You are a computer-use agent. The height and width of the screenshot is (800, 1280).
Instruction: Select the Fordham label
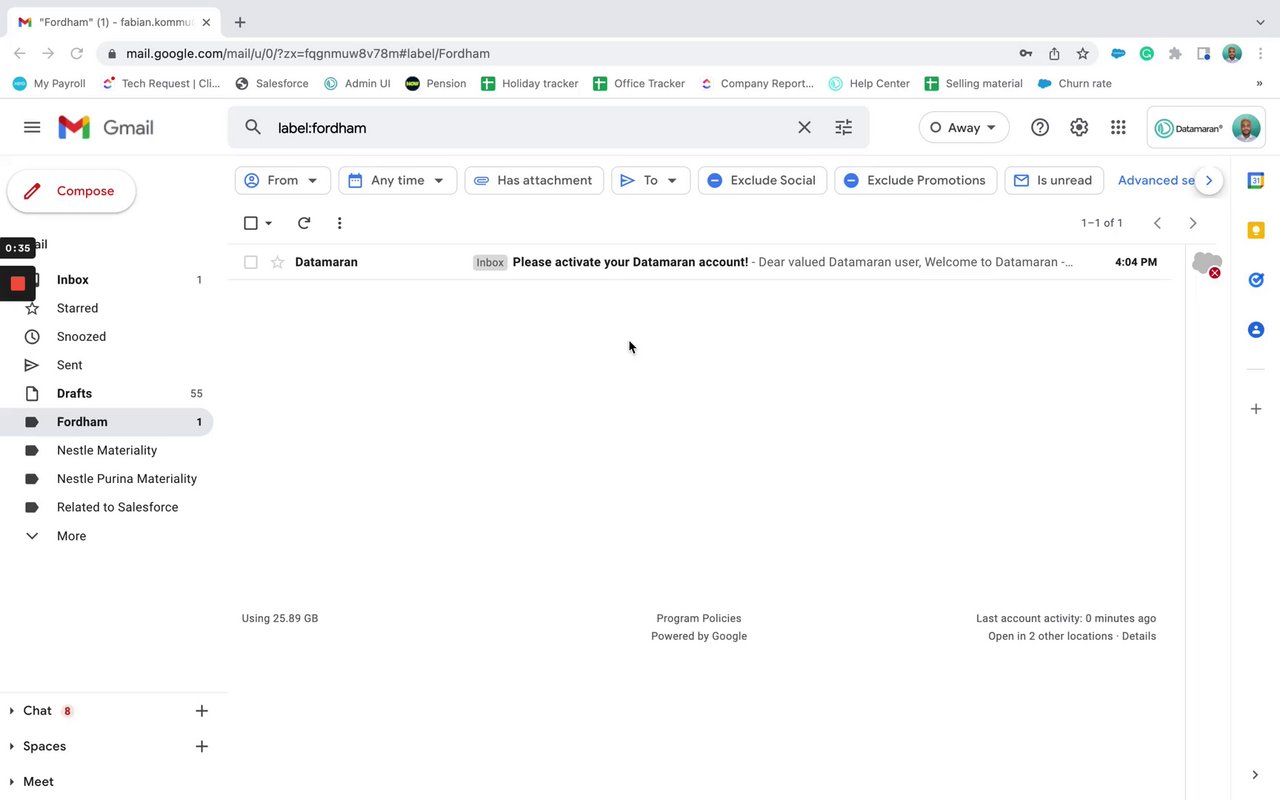click(x=106, y=422)
